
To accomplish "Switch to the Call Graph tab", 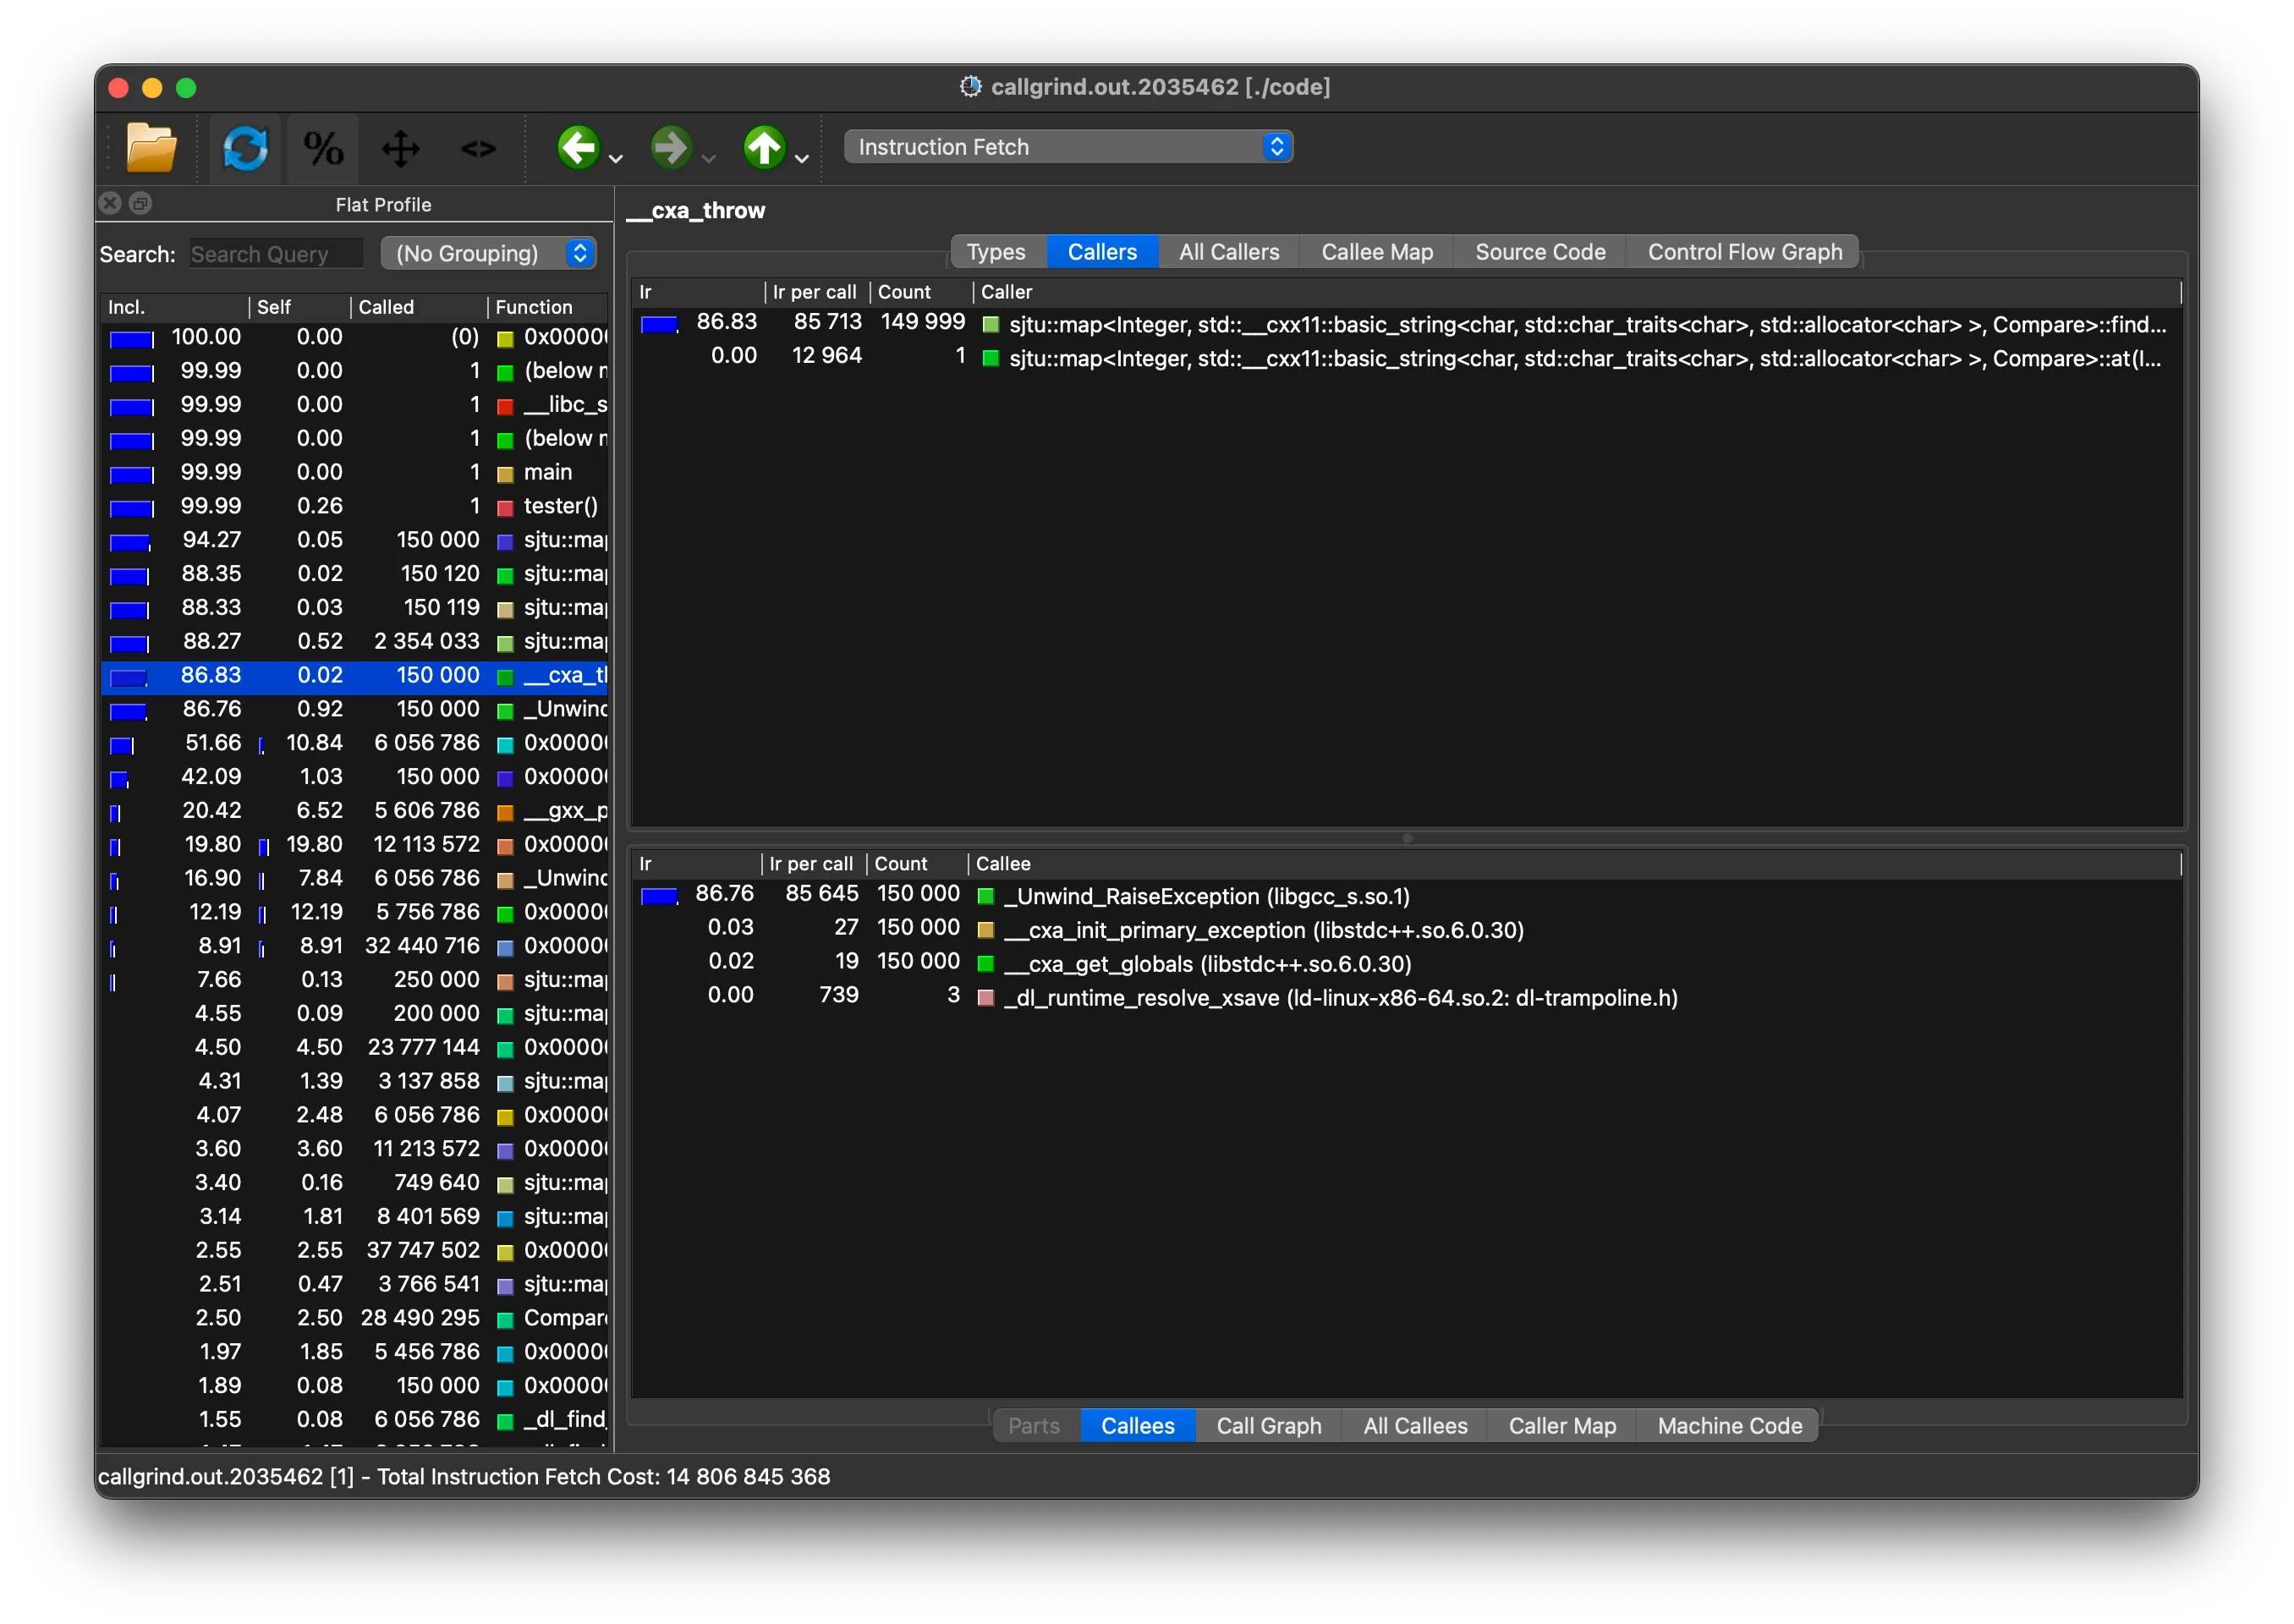I will click(x=1268, y=1426).
